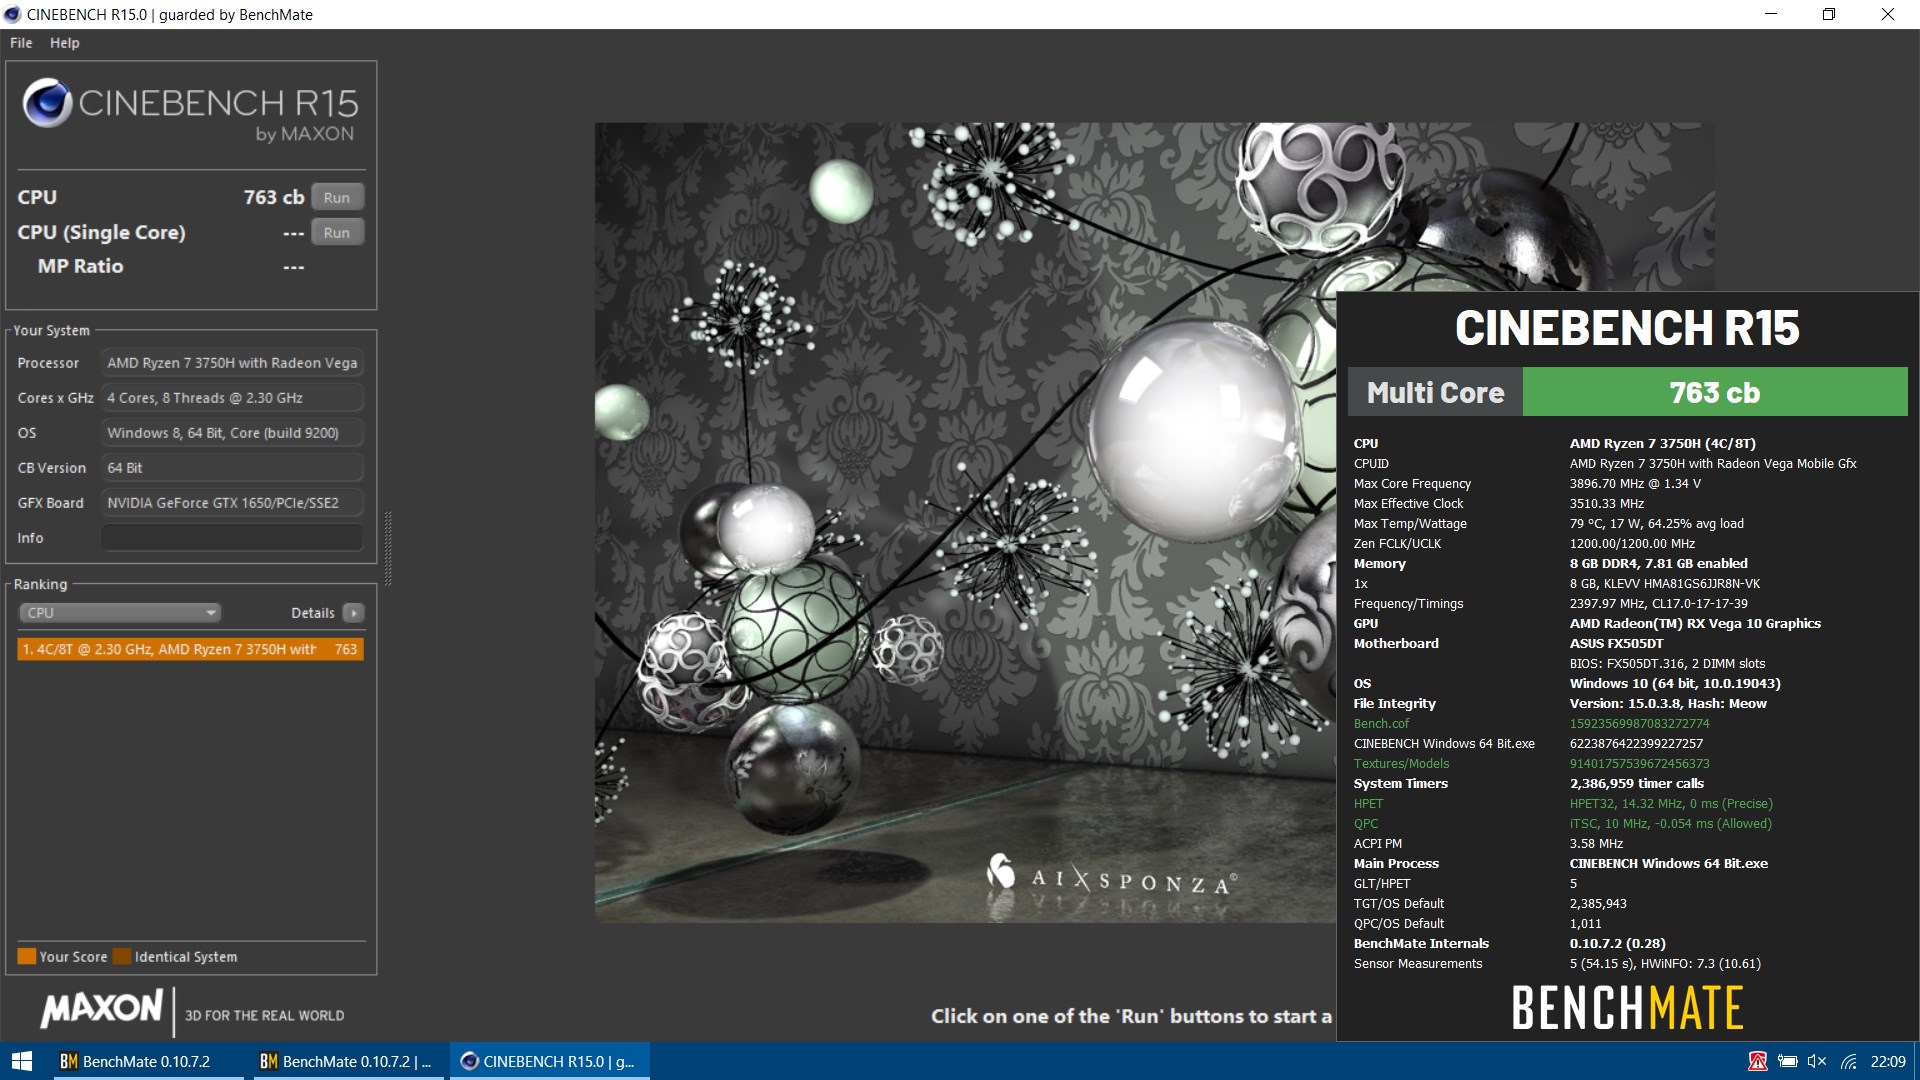Image resolution: width=1920 pixels, height=1080 pixels.
Task: Click the red antivirus tray icon
Action: pyautogui.click(x=1757, y=1061)
